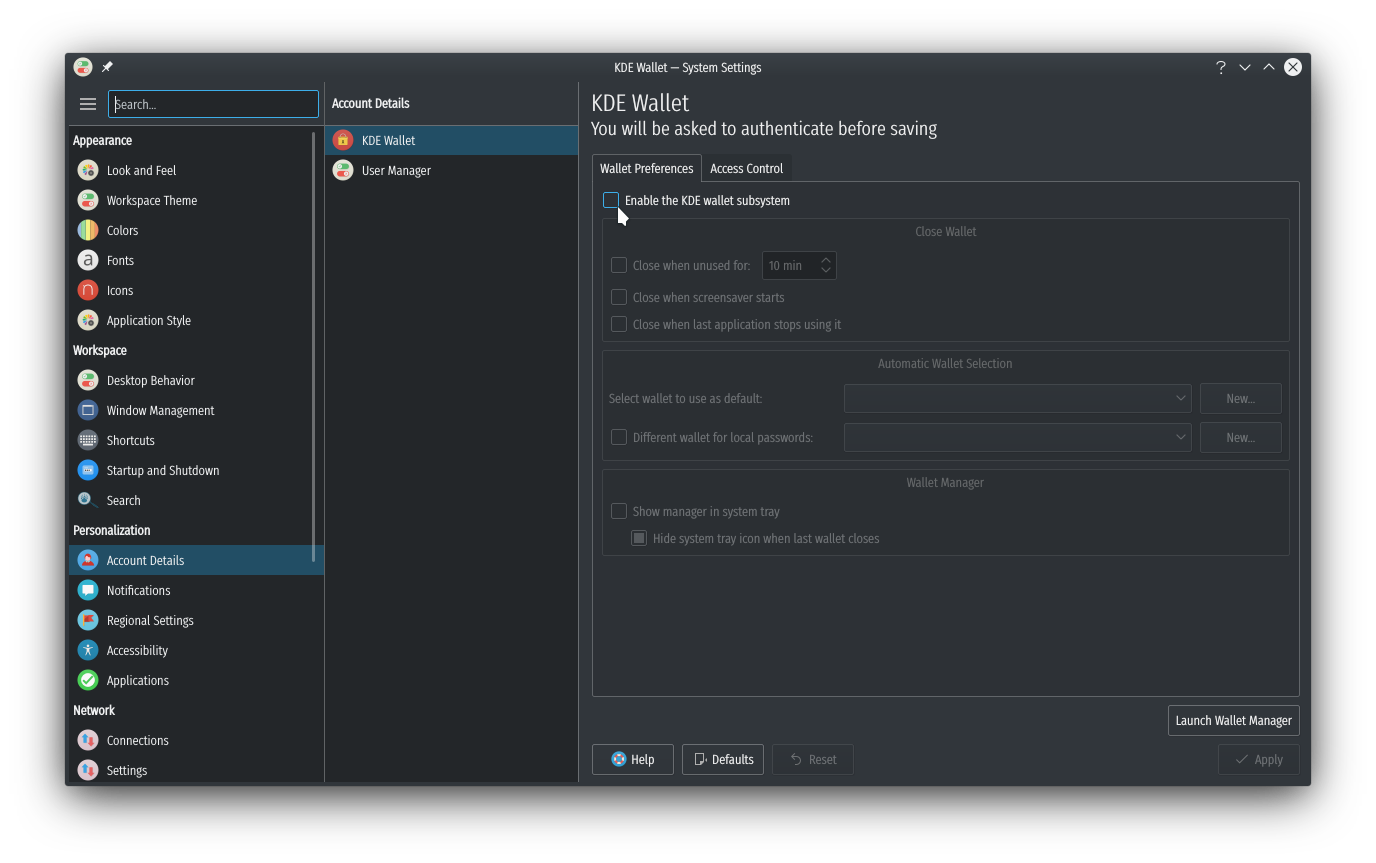Click the Shortcuts keyboard icon
Screen dimensions: 1376x863
[88, 440]
